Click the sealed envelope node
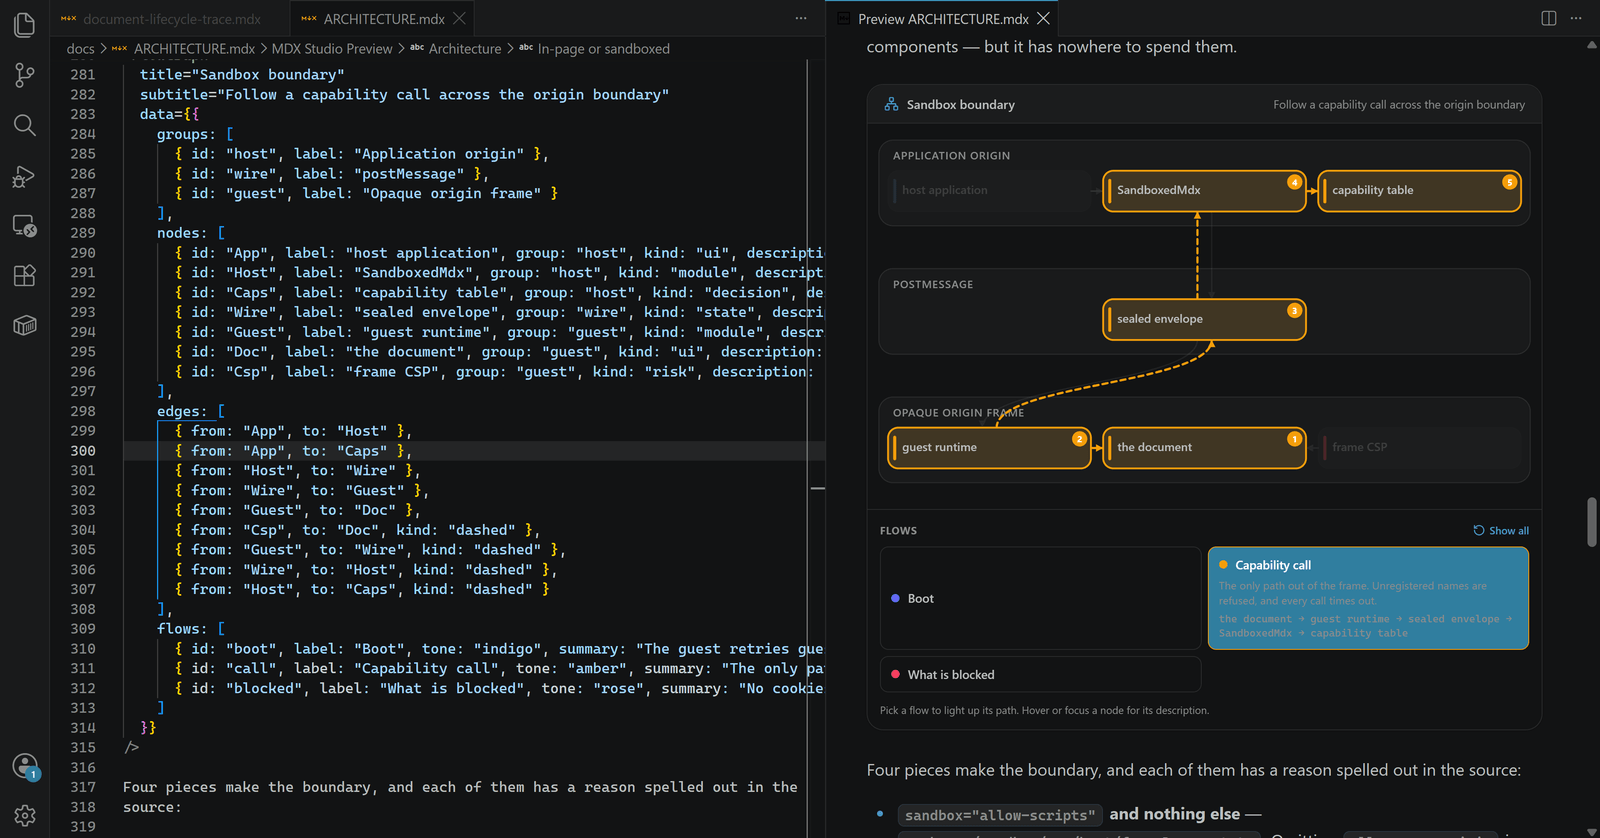 (x=1204, y=319)
